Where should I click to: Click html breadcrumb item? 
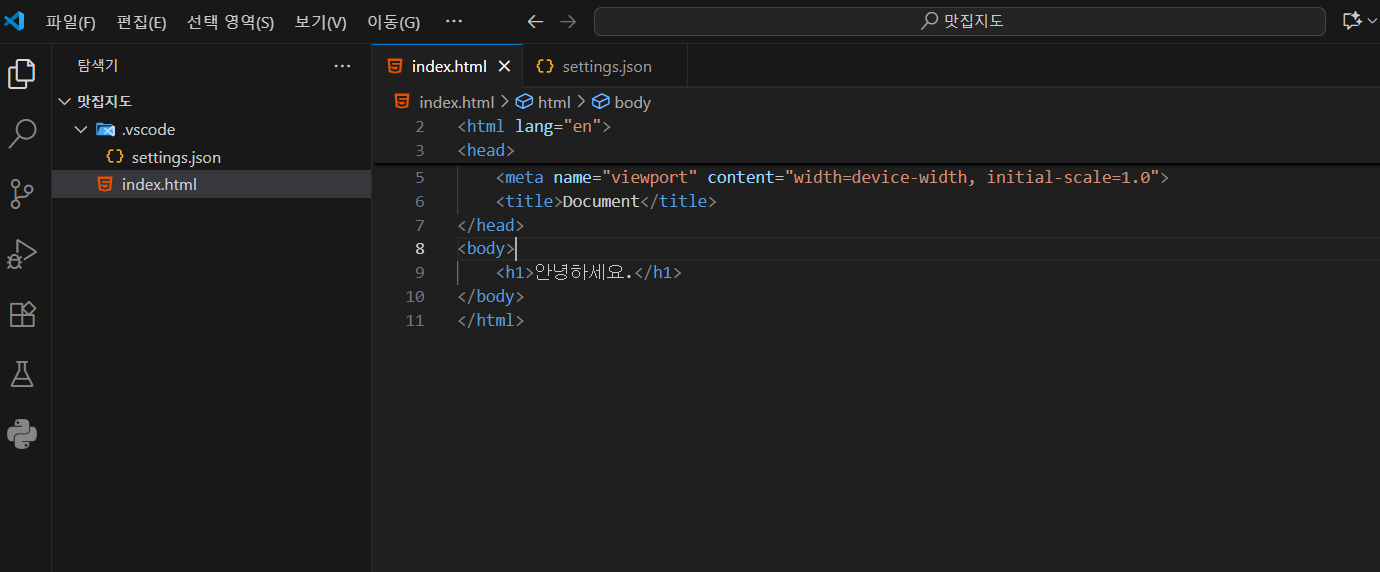click(554, 102)
